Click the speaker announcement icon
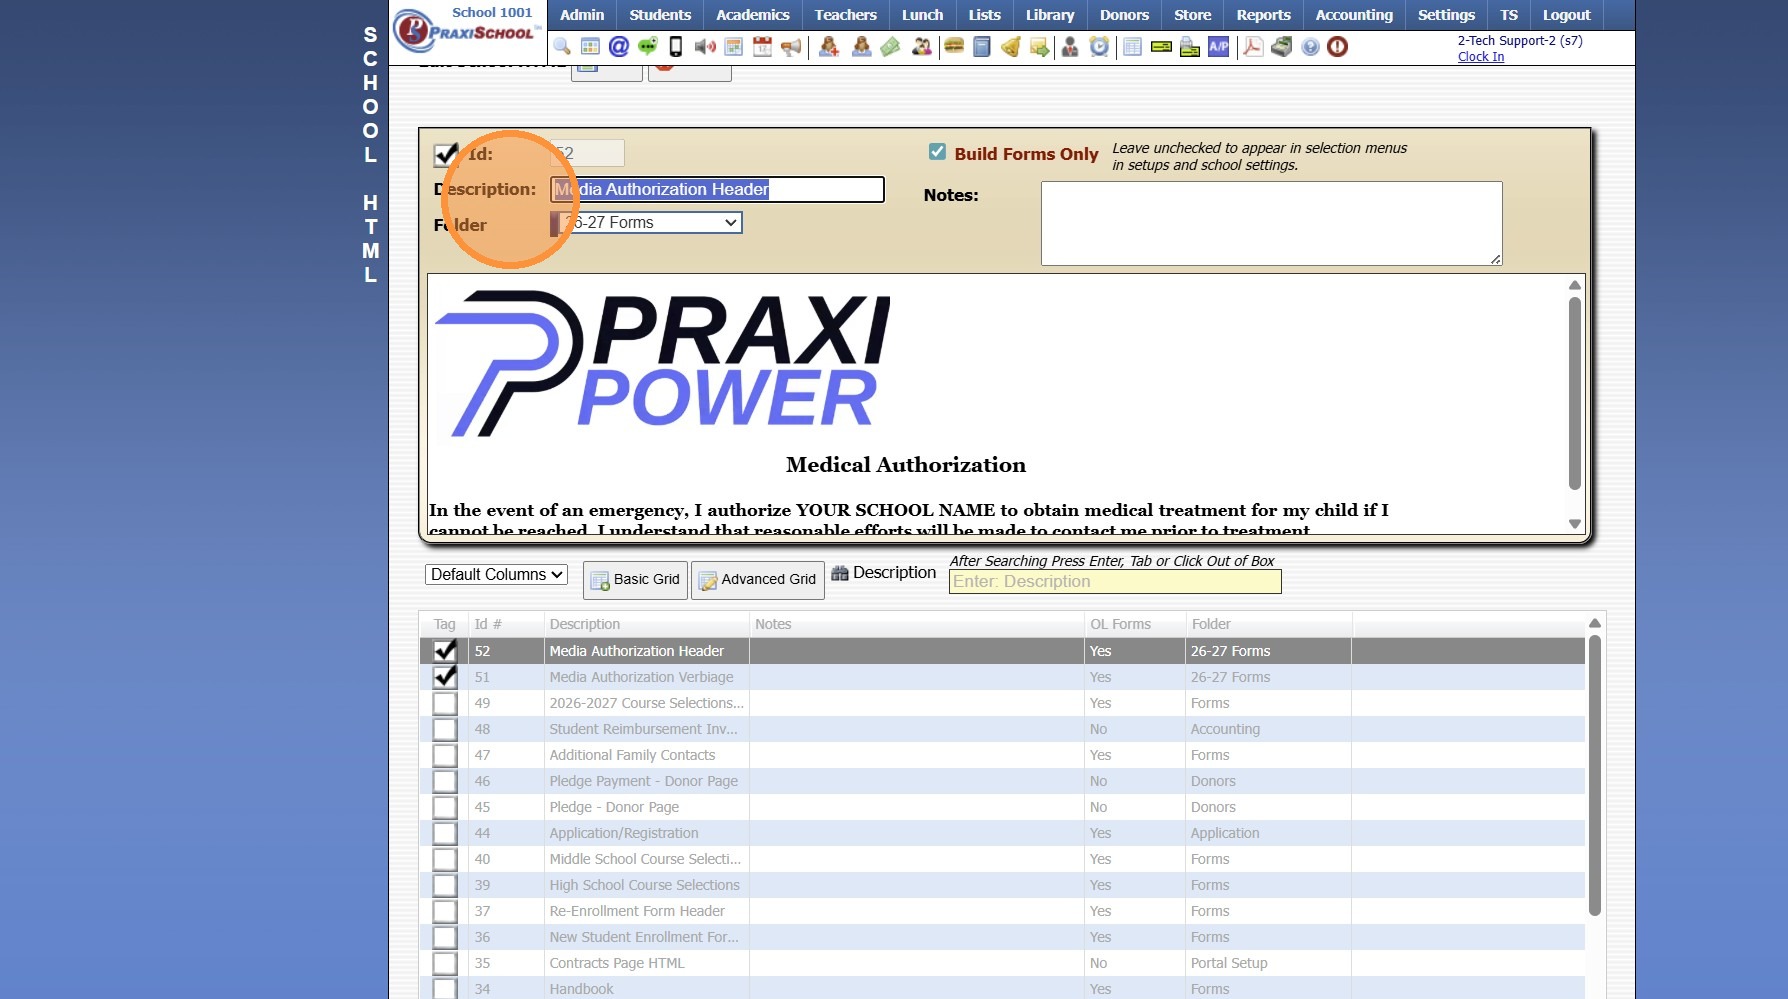Screen dimensions: 1788x999 tap(705, 47)
